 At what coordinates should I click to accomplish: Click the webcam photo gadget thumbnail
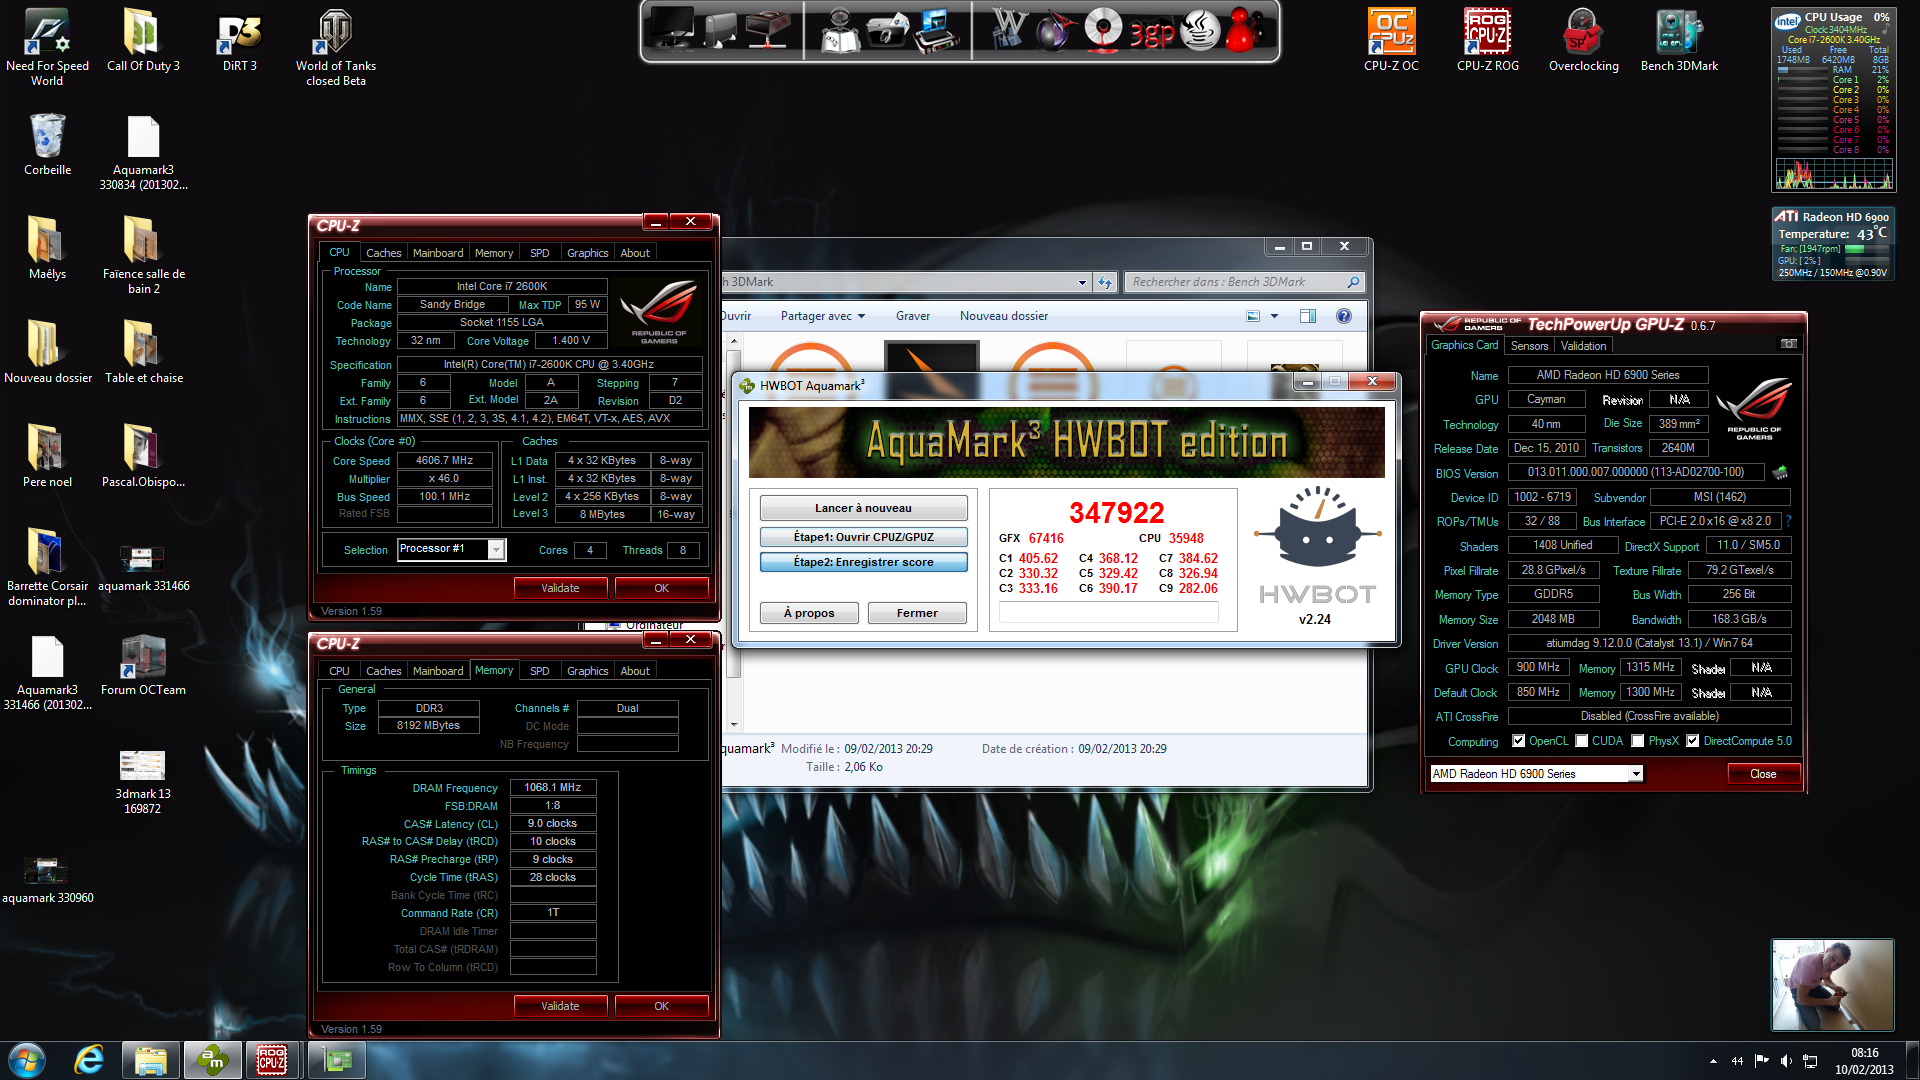click(x=1832, y=985)
